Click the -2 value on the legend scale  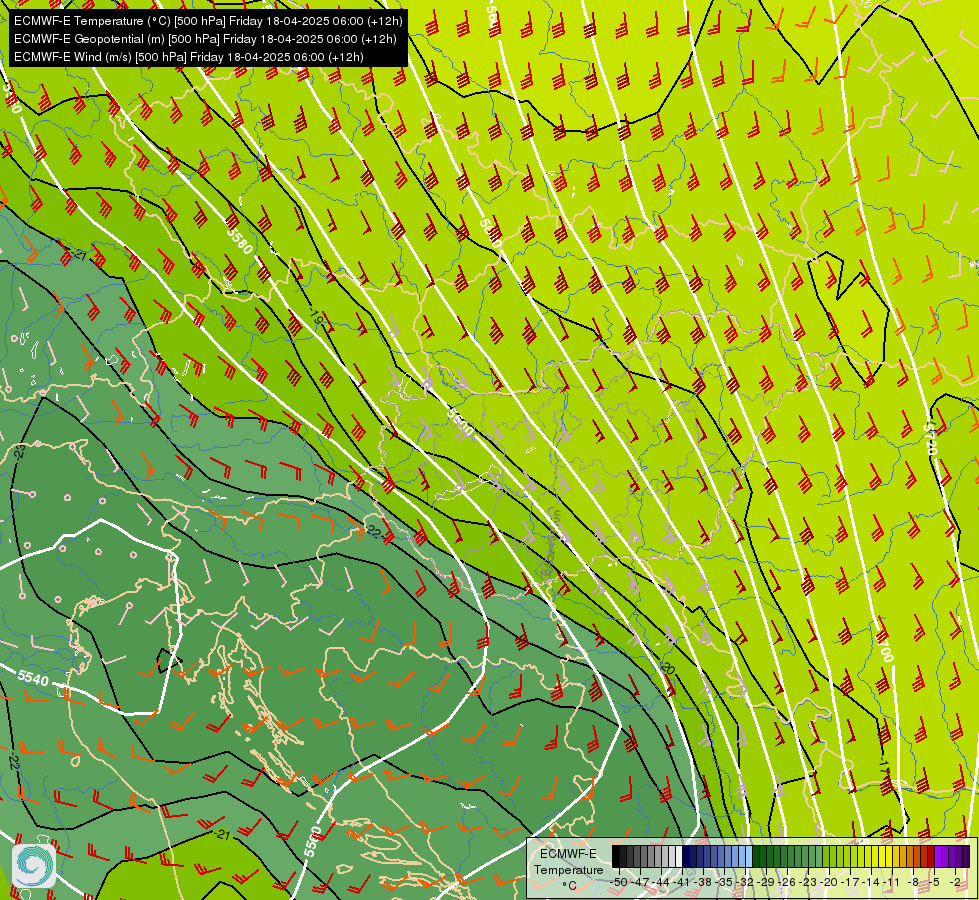click(955, 882)
